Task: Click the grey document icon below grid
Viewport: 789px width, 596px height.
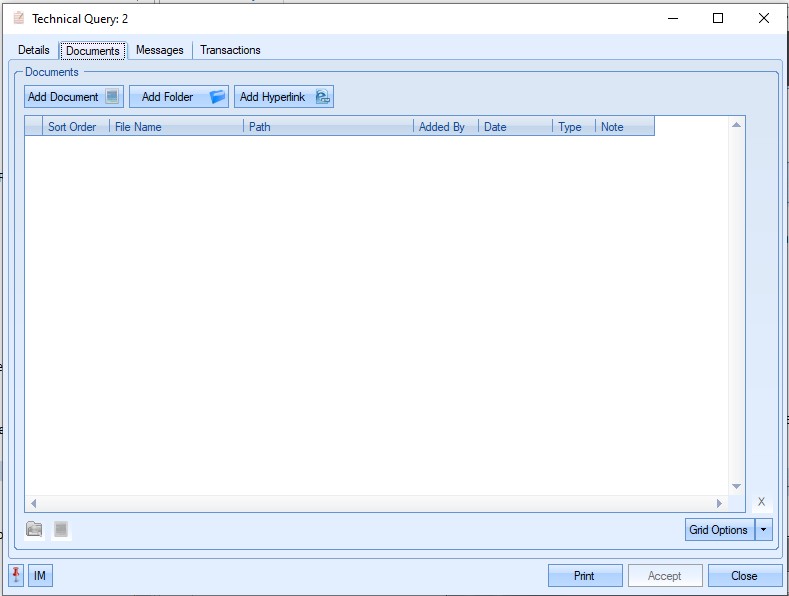Action: (x=61, y=529)
